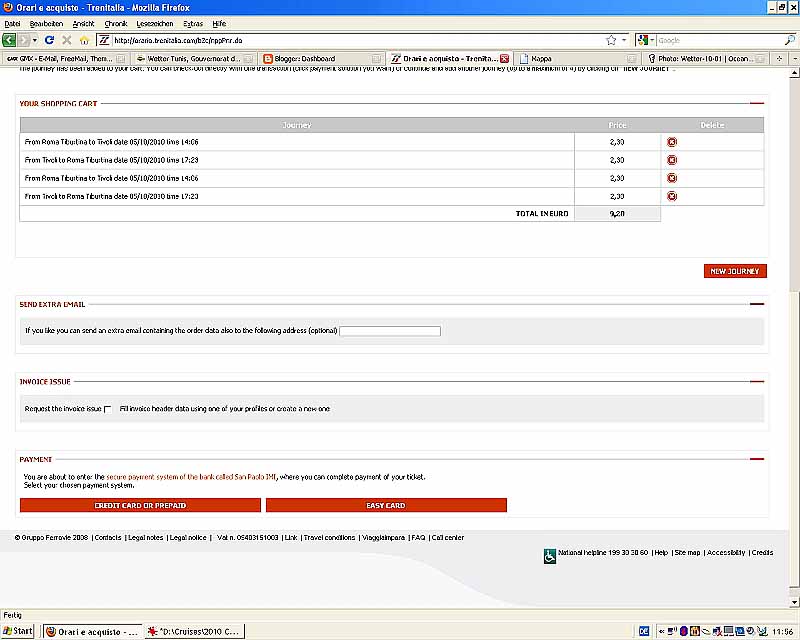Click the URL address field

tap(357, 40)
